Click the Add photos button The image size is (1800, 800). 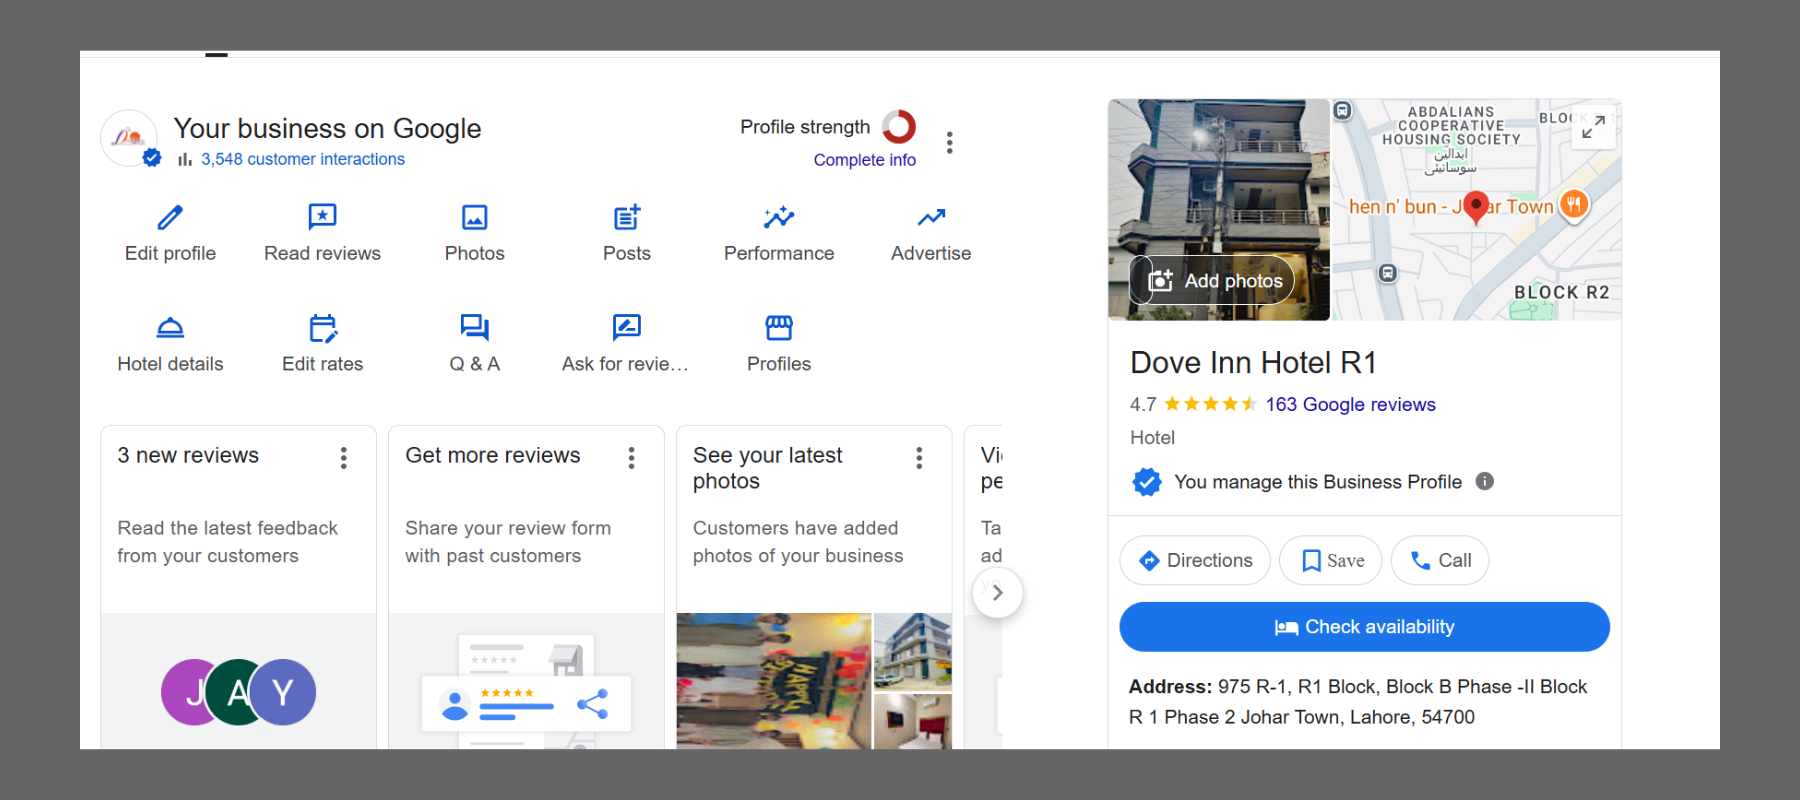(x=1213, y=281)
